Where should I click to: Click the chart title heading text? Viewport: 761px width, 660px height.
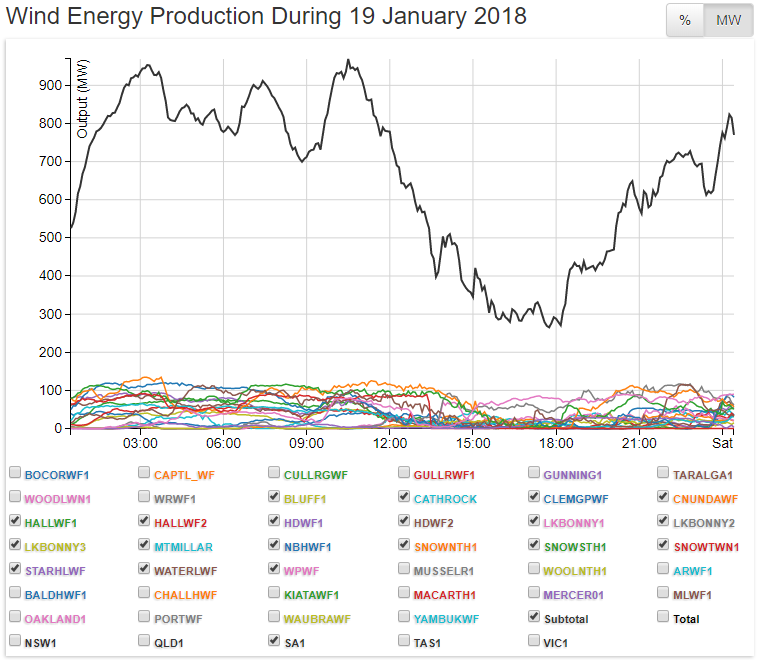coord(267,18)
